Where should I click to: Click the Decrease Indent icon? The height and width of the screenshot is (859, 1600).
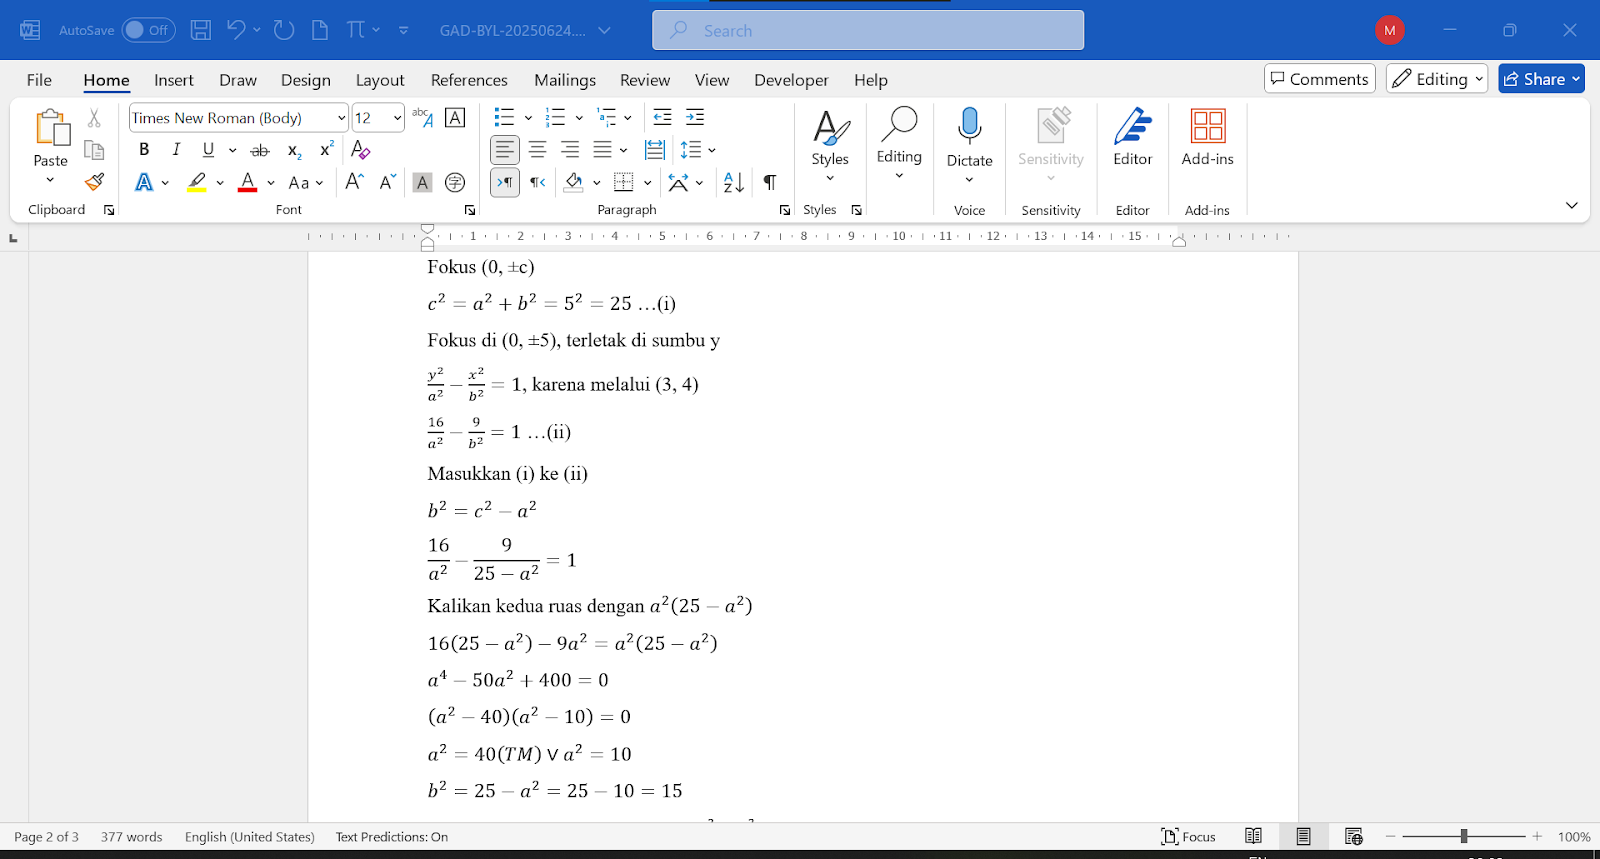[662, 118]
